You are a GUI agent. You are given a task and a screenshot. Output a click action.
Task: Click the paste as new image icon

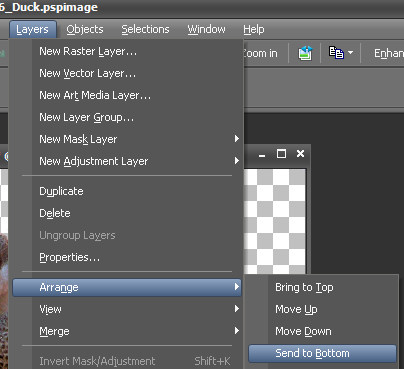click(x=305, y=53)
